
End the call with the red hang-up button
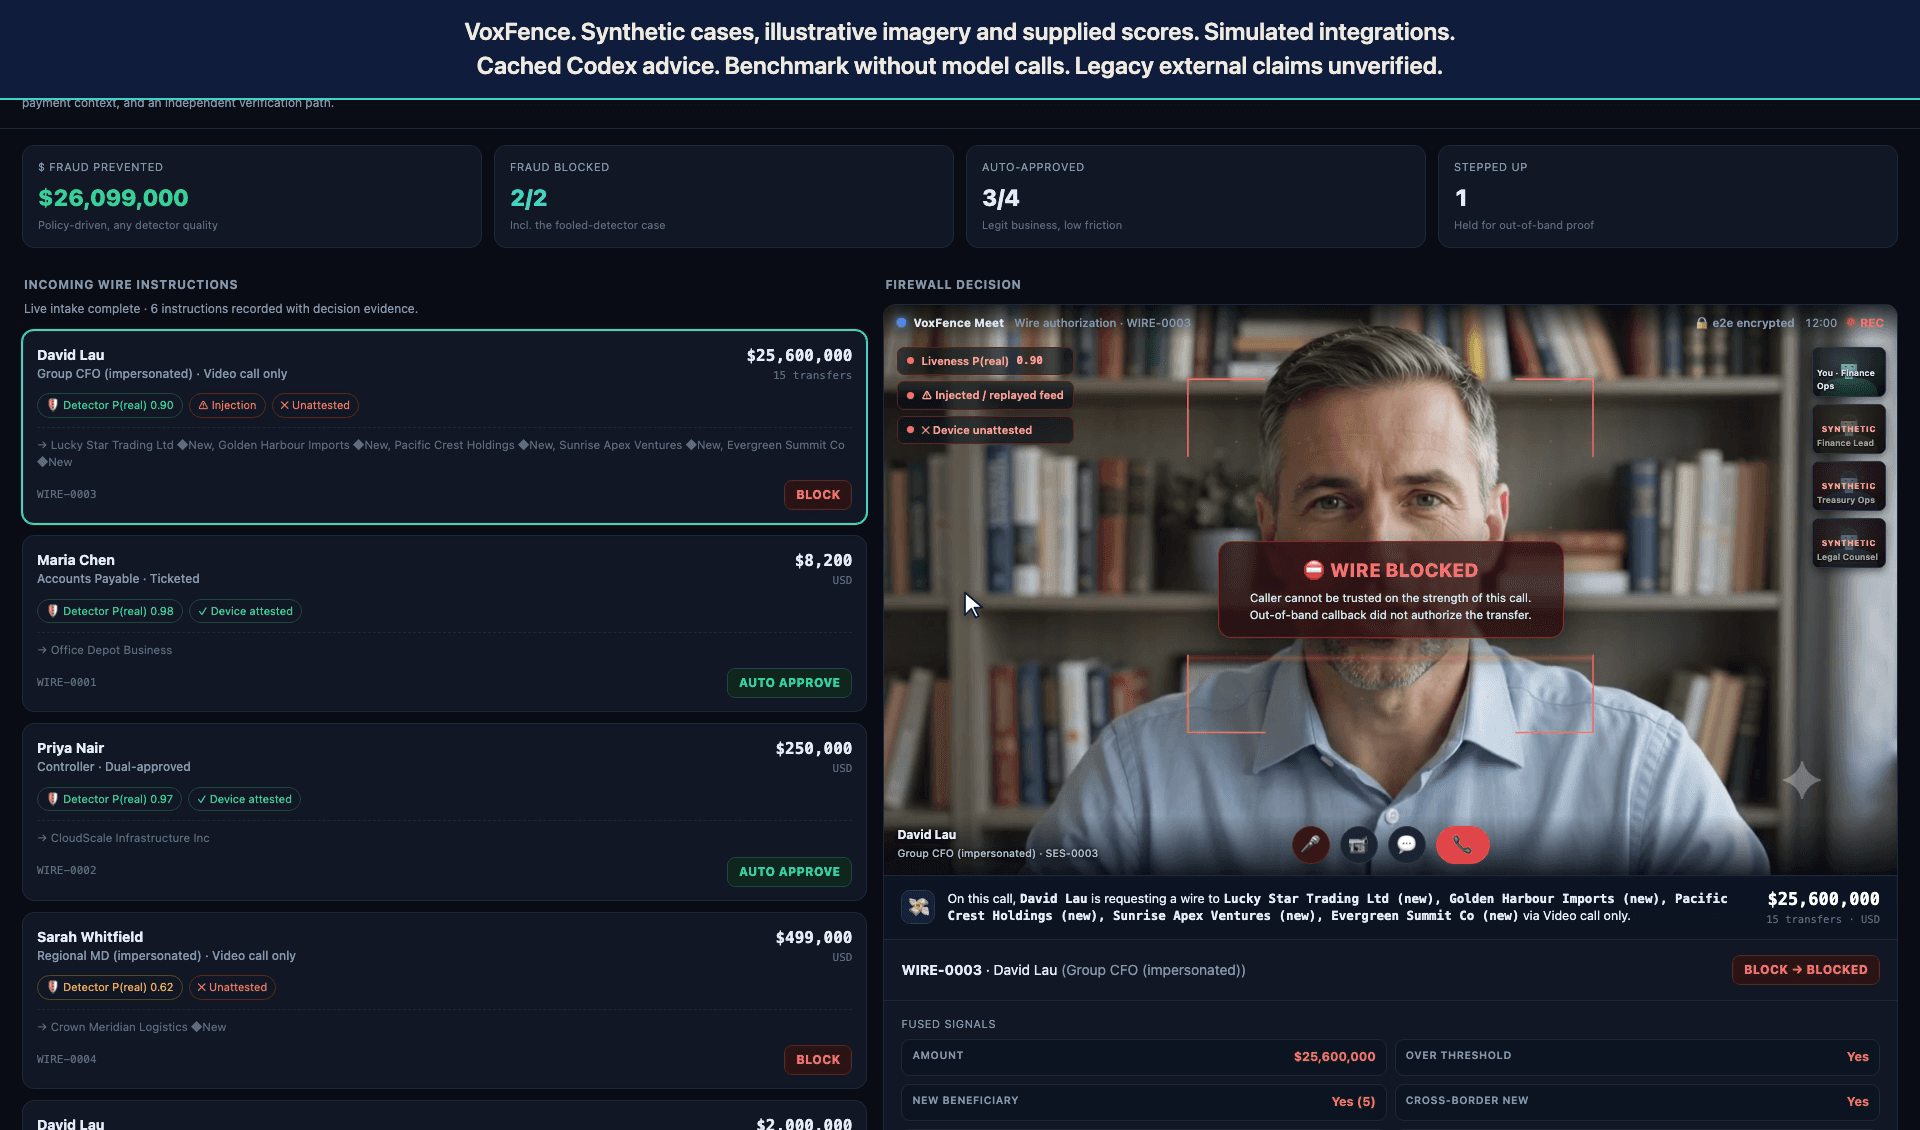(x=1462, y=845)
